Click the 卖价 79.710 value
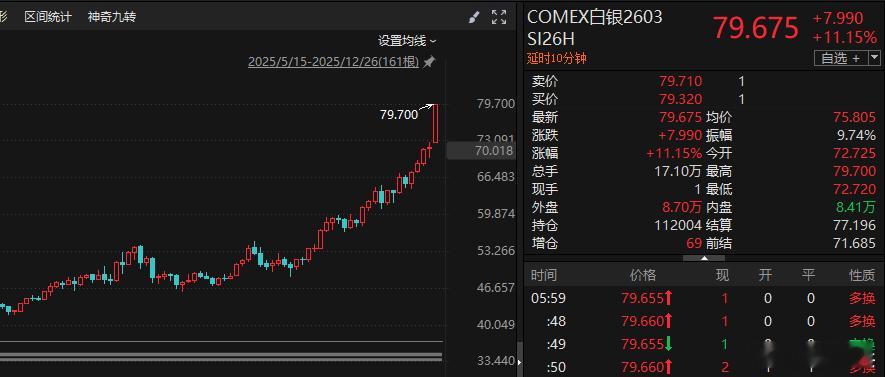 [681, 81]
